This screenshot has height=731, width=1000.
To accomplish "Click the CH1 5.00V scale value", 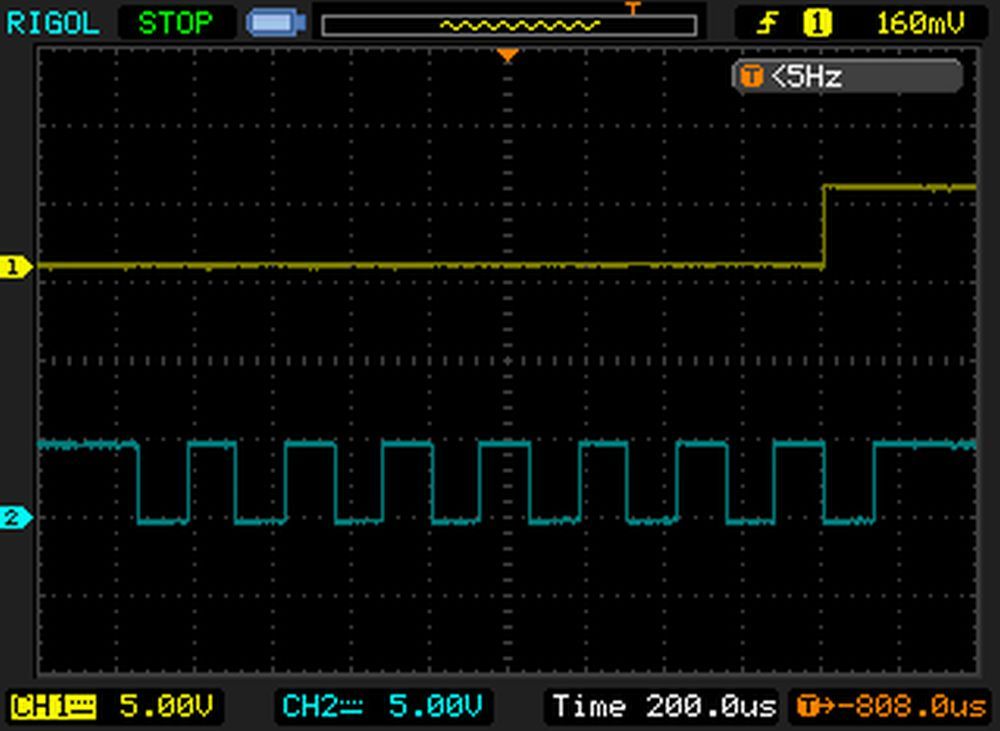I will 166,707.
